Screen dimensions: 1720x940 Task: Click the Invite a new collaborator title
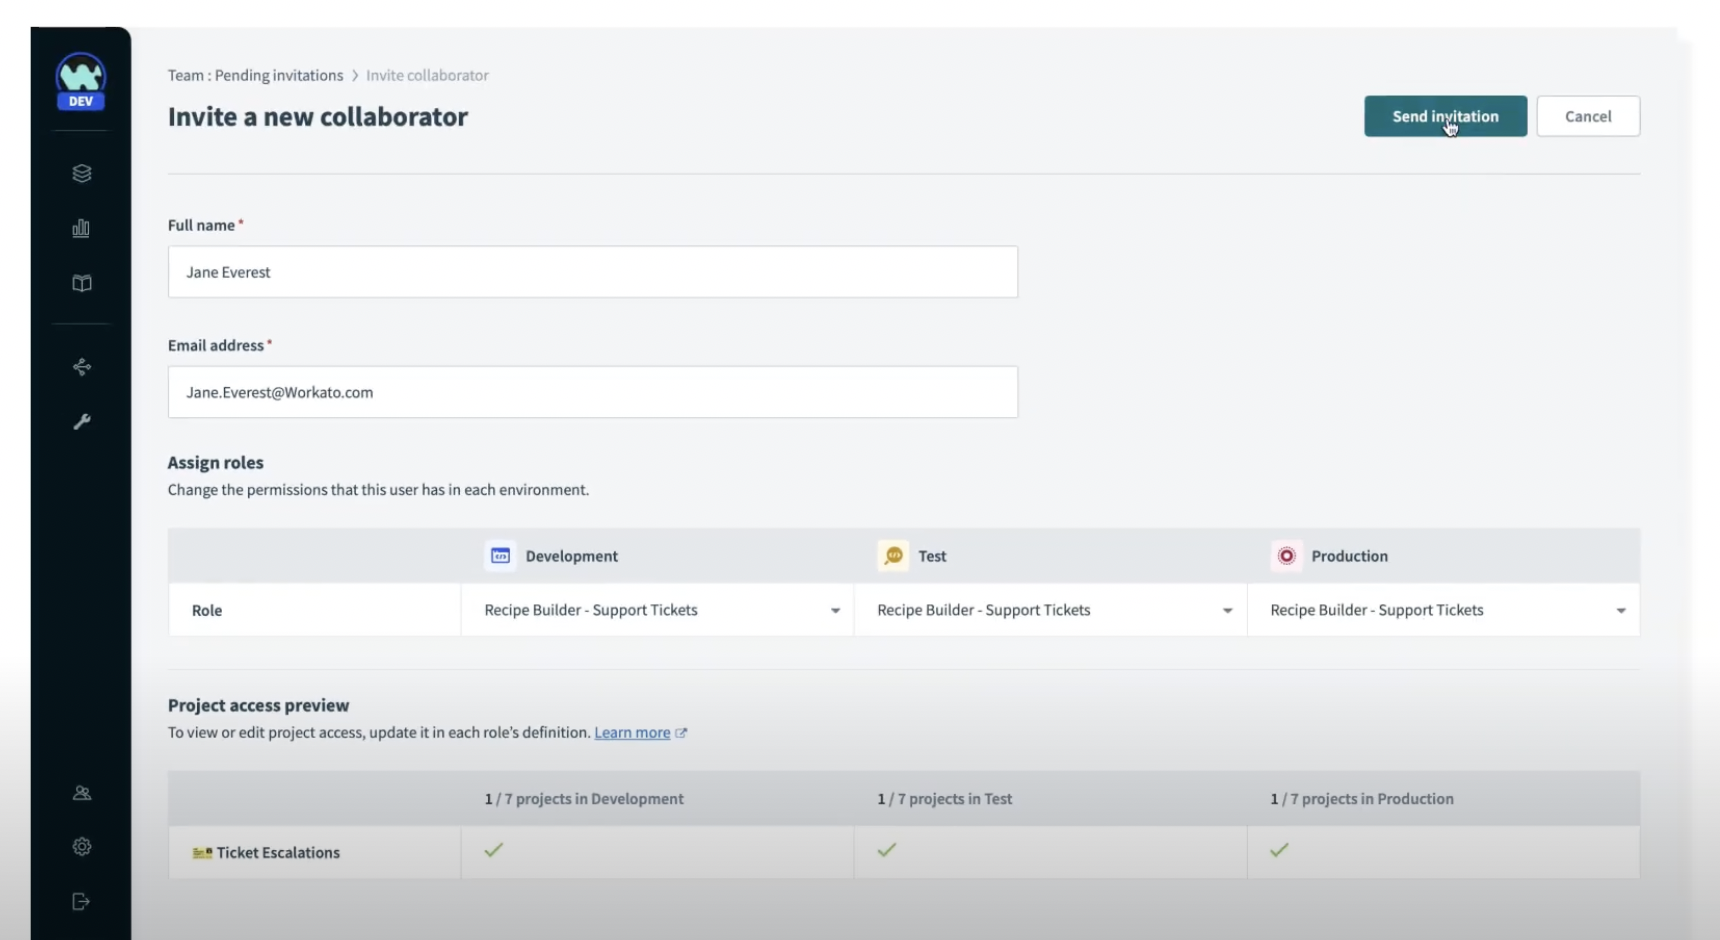click(318, 117)
